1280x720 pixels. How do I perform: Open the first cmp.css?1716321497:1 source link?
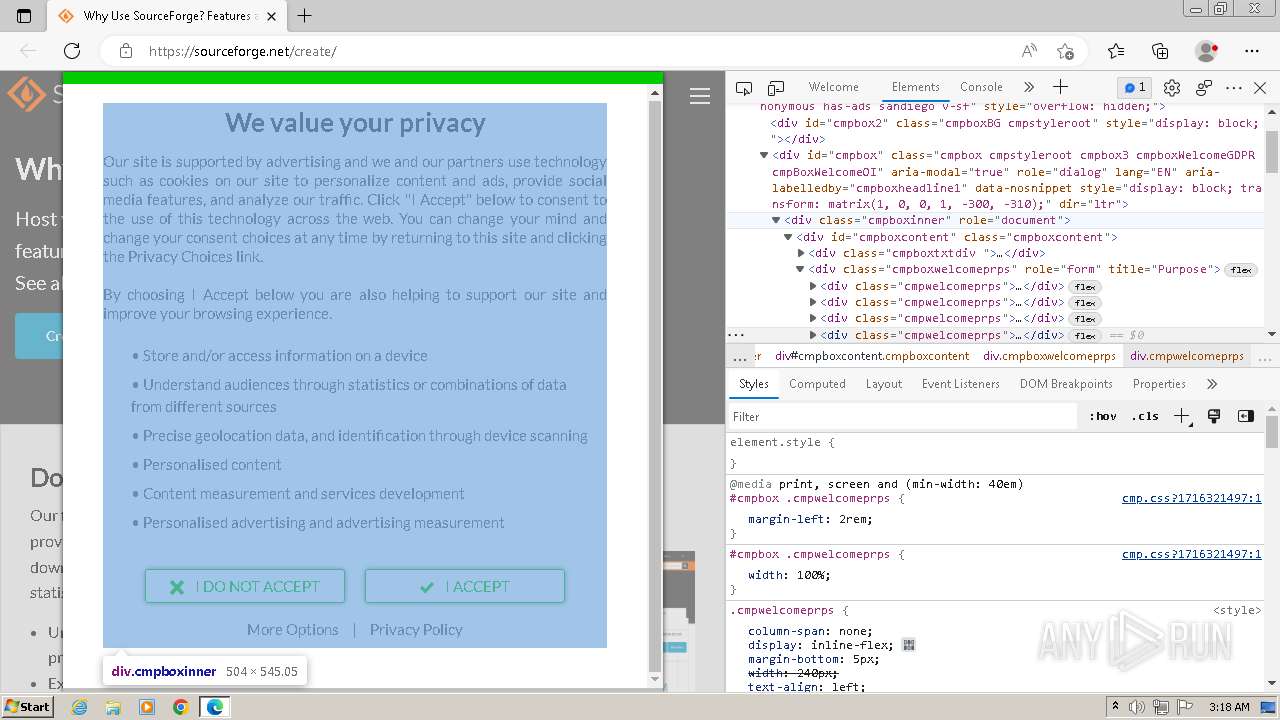click(x=1191, y=498)
